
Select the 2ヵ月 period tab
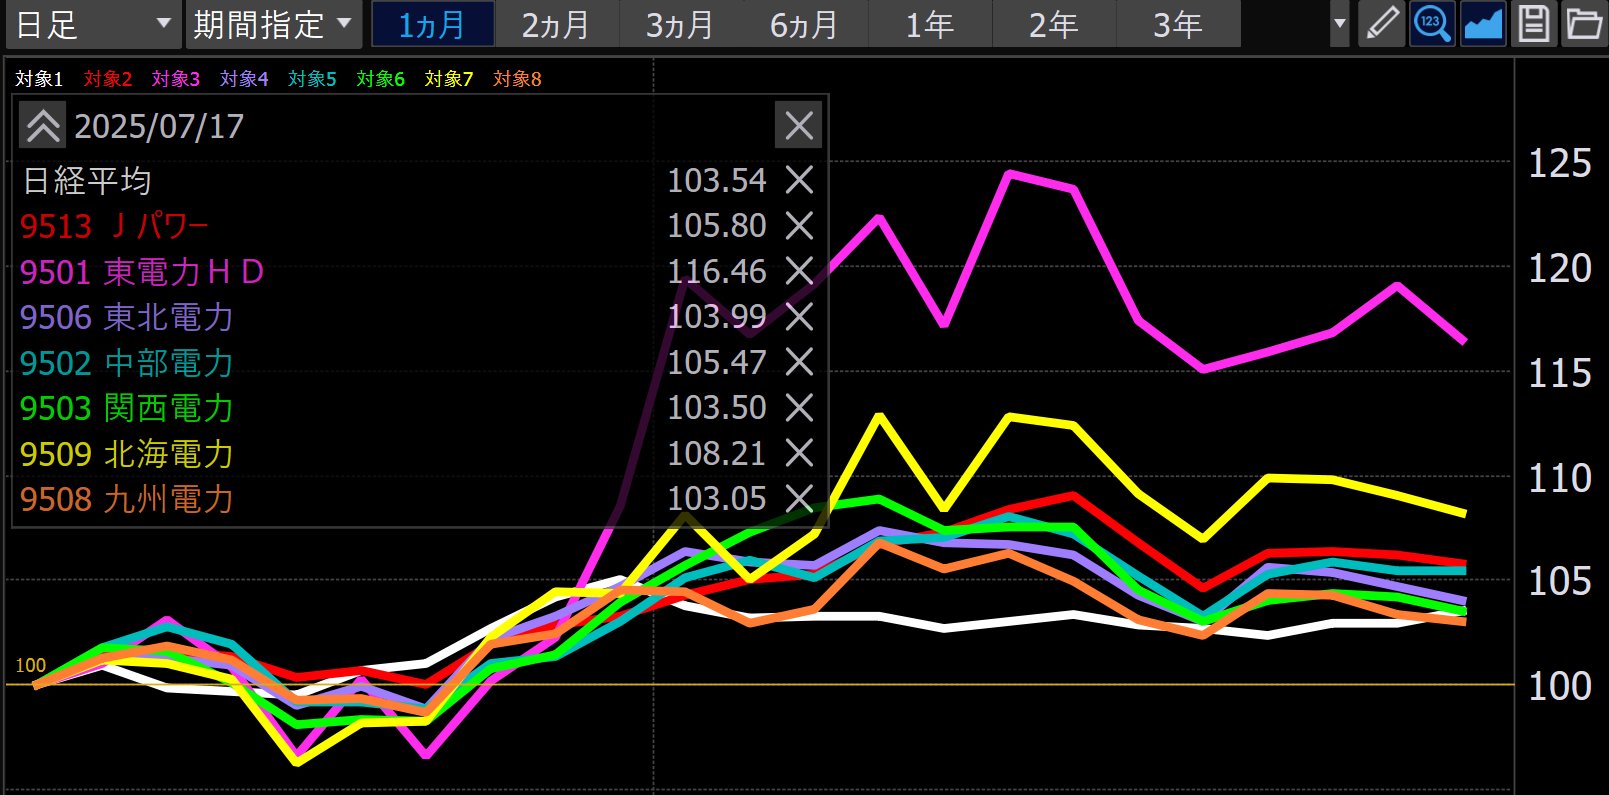click(556, 24)
